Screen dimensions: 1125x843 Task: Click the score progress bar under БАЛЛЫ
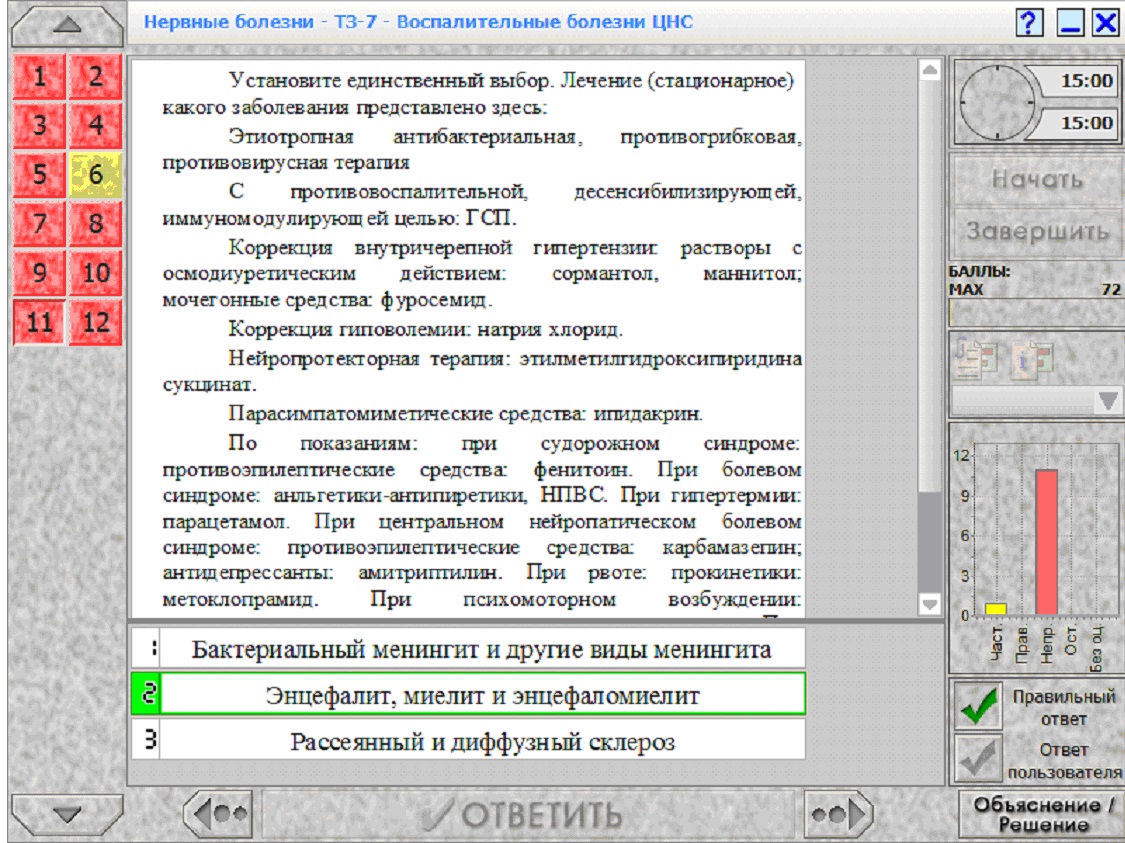coord(1036,312)
